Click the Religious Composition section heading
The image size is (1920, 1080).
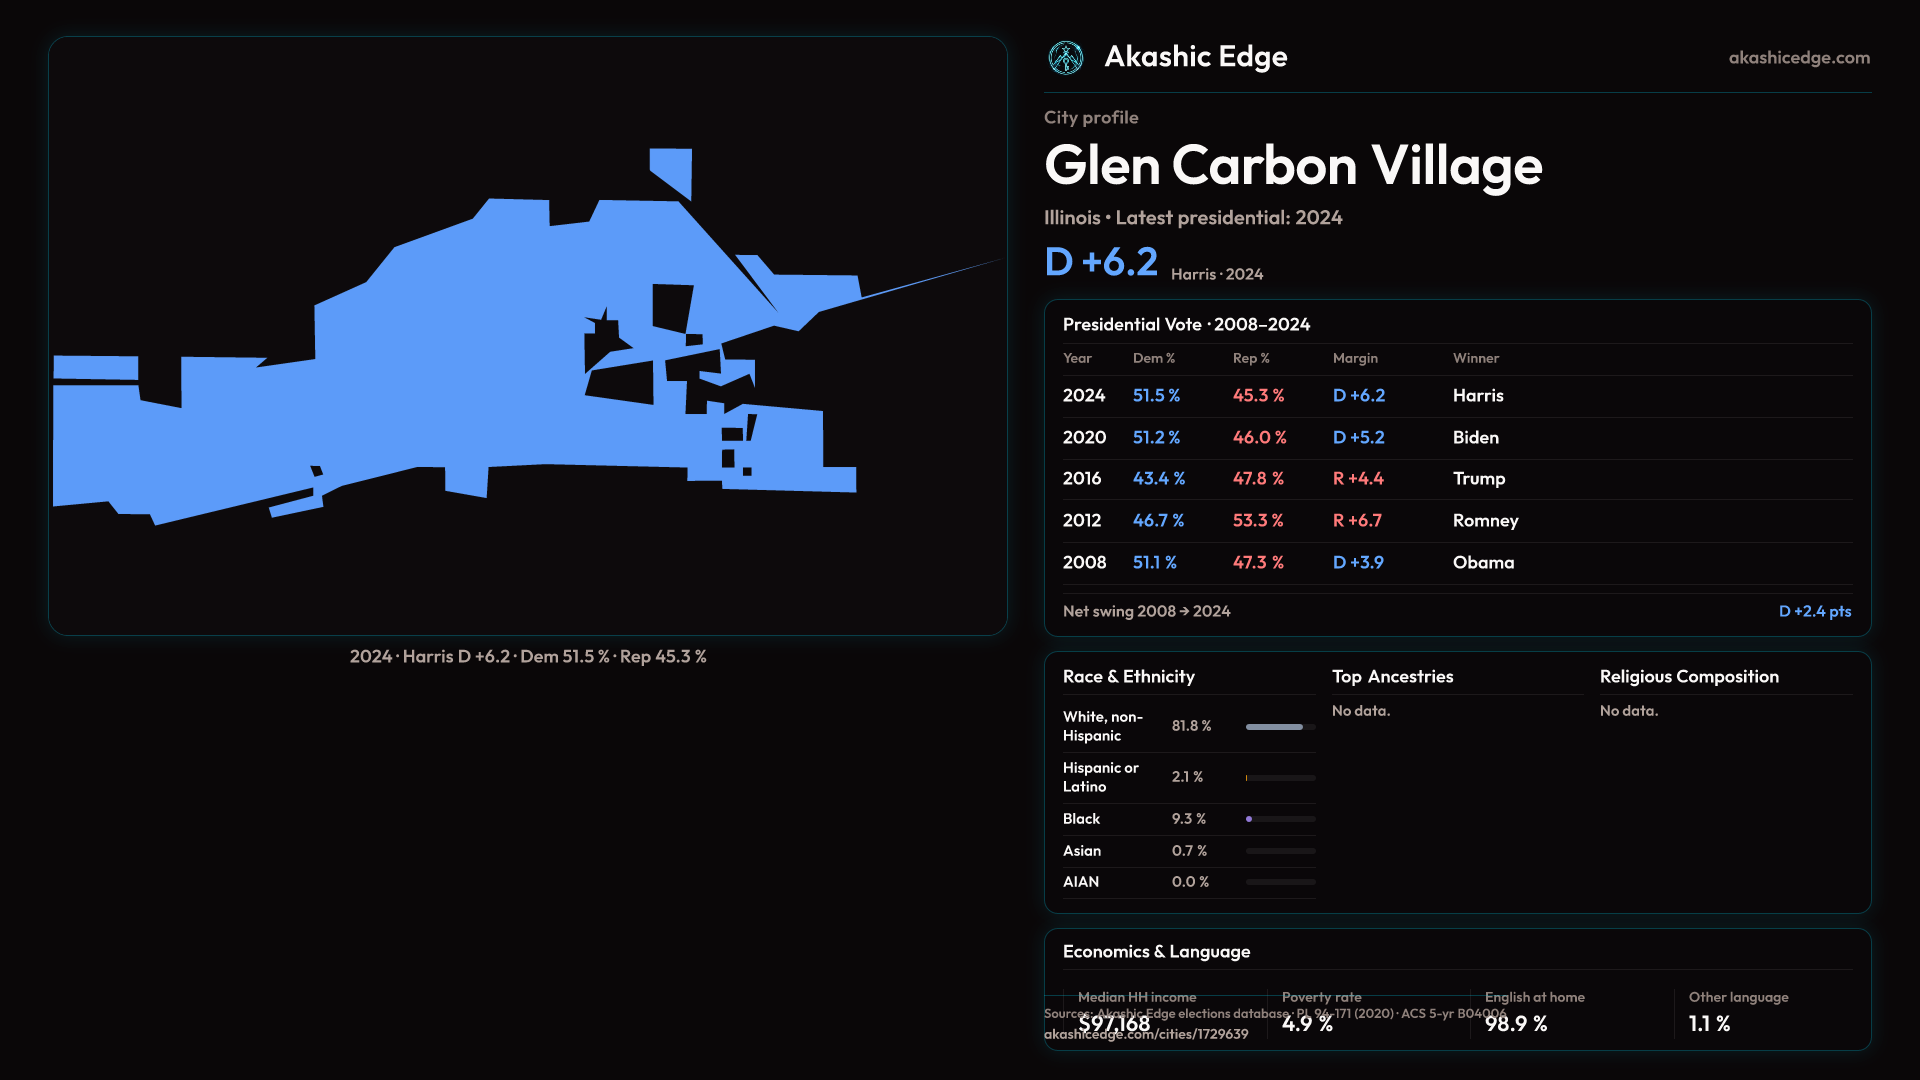click(1688, 677)
